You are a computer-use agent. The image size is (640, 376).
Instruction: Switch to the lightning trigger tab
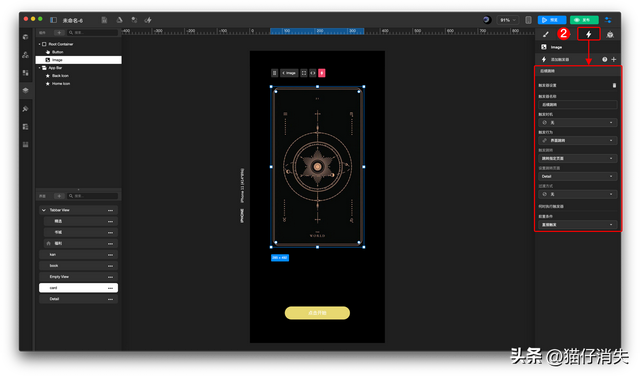click(589, 34)
